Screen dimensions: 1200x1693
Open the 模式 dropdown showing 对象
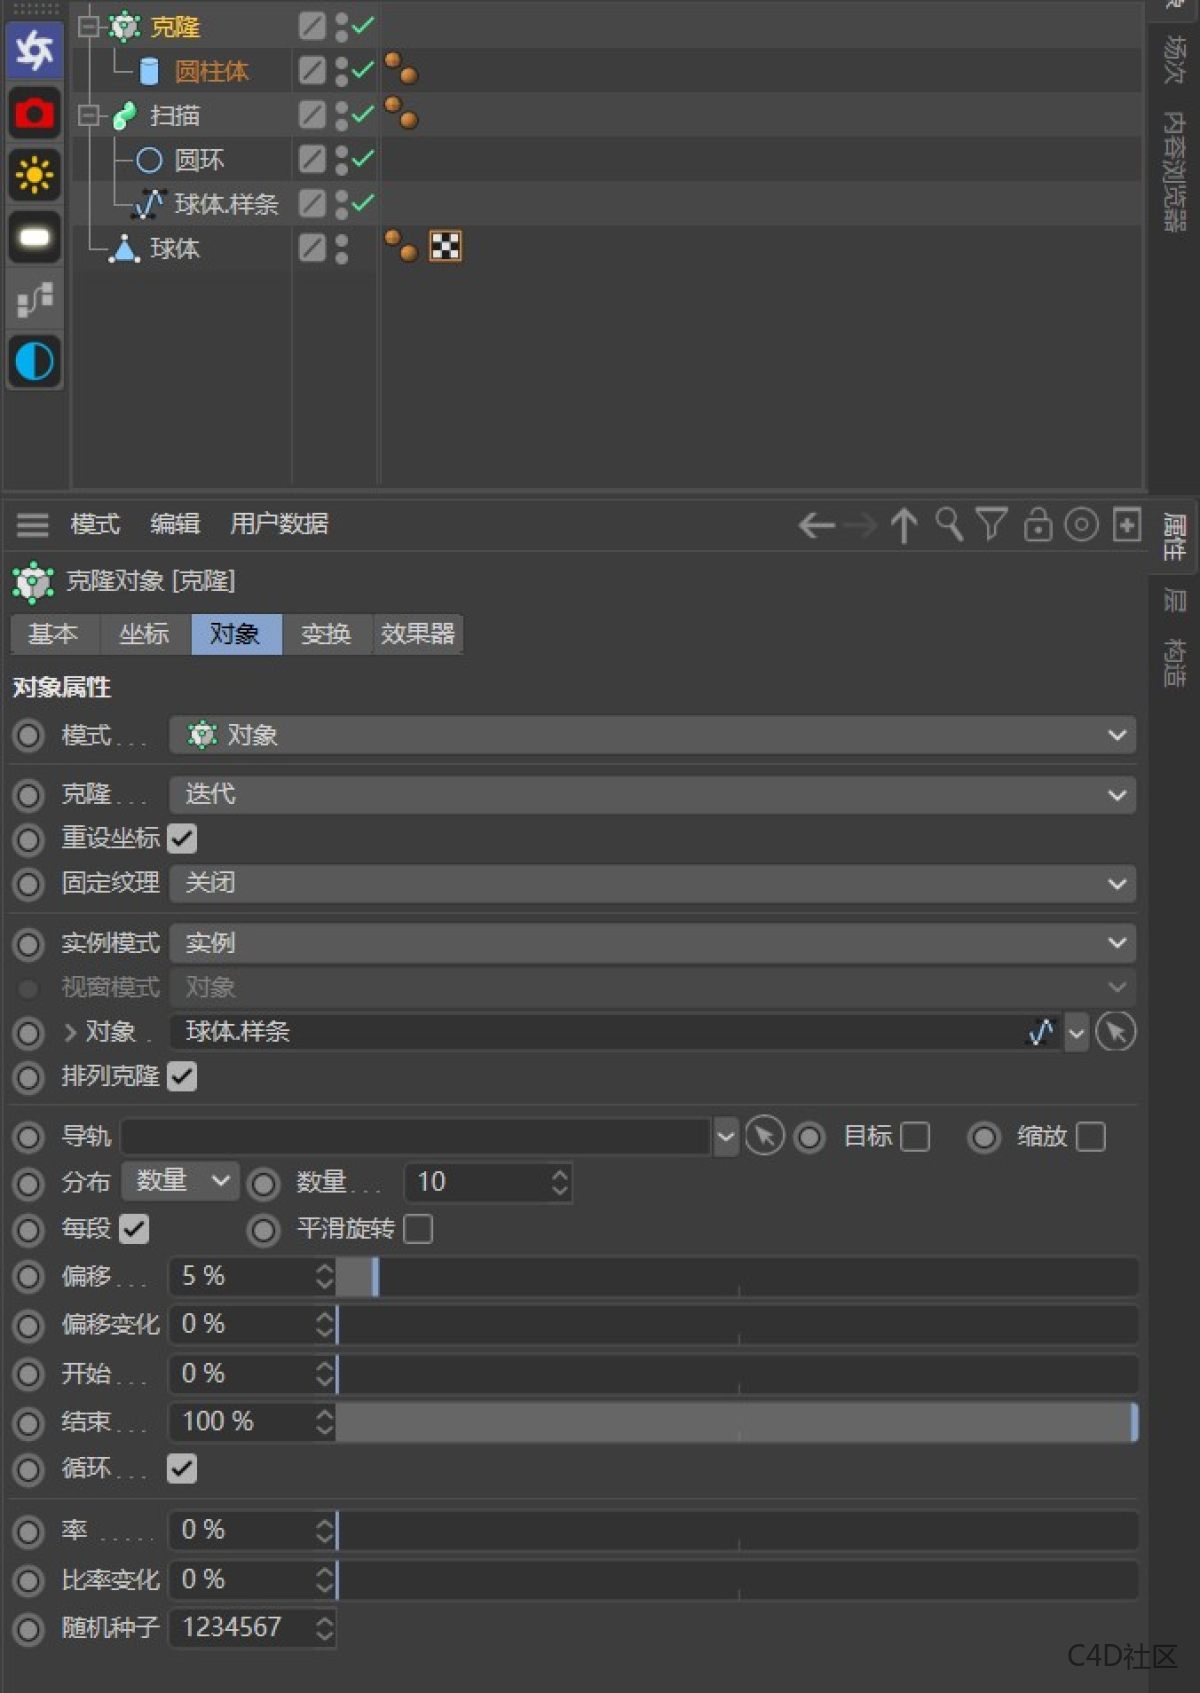click(652, 736)
